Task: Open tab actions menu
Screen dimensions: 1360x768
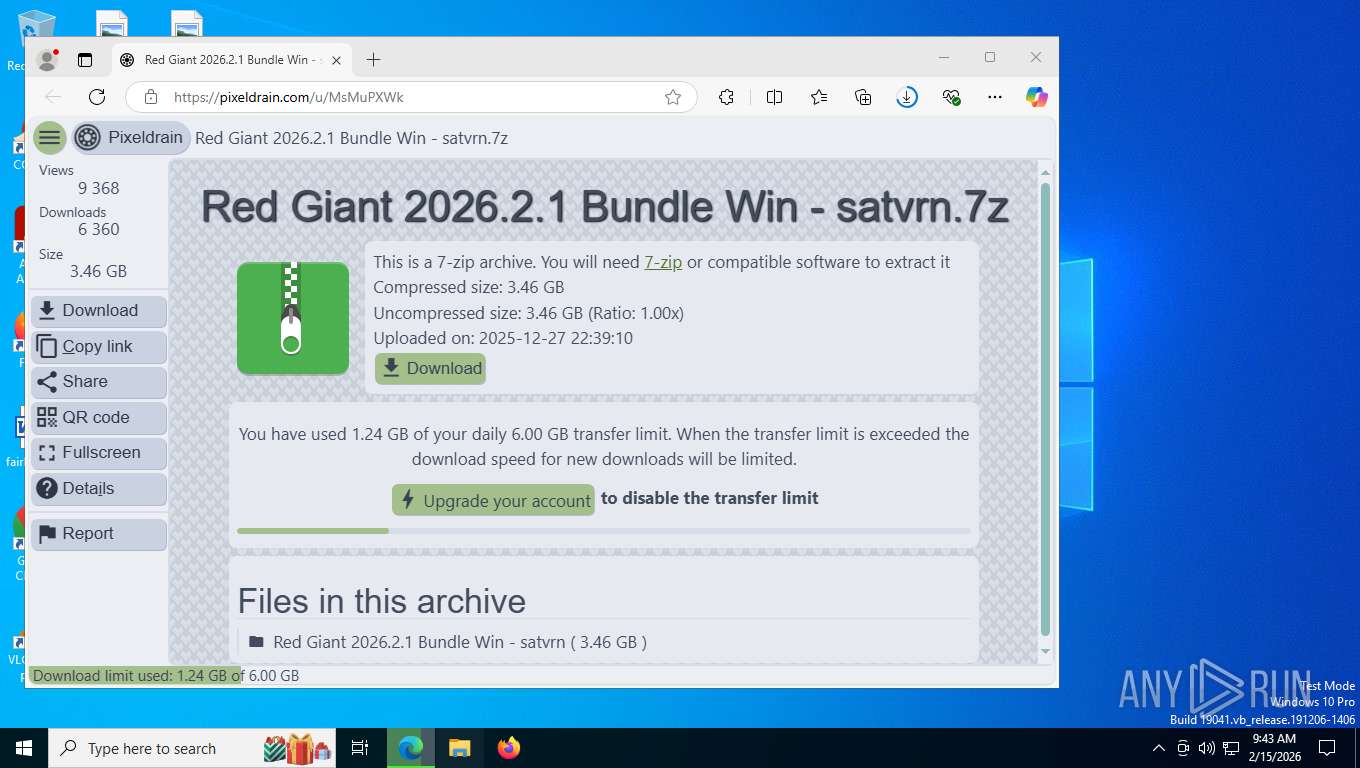Action: click(85, 60)
